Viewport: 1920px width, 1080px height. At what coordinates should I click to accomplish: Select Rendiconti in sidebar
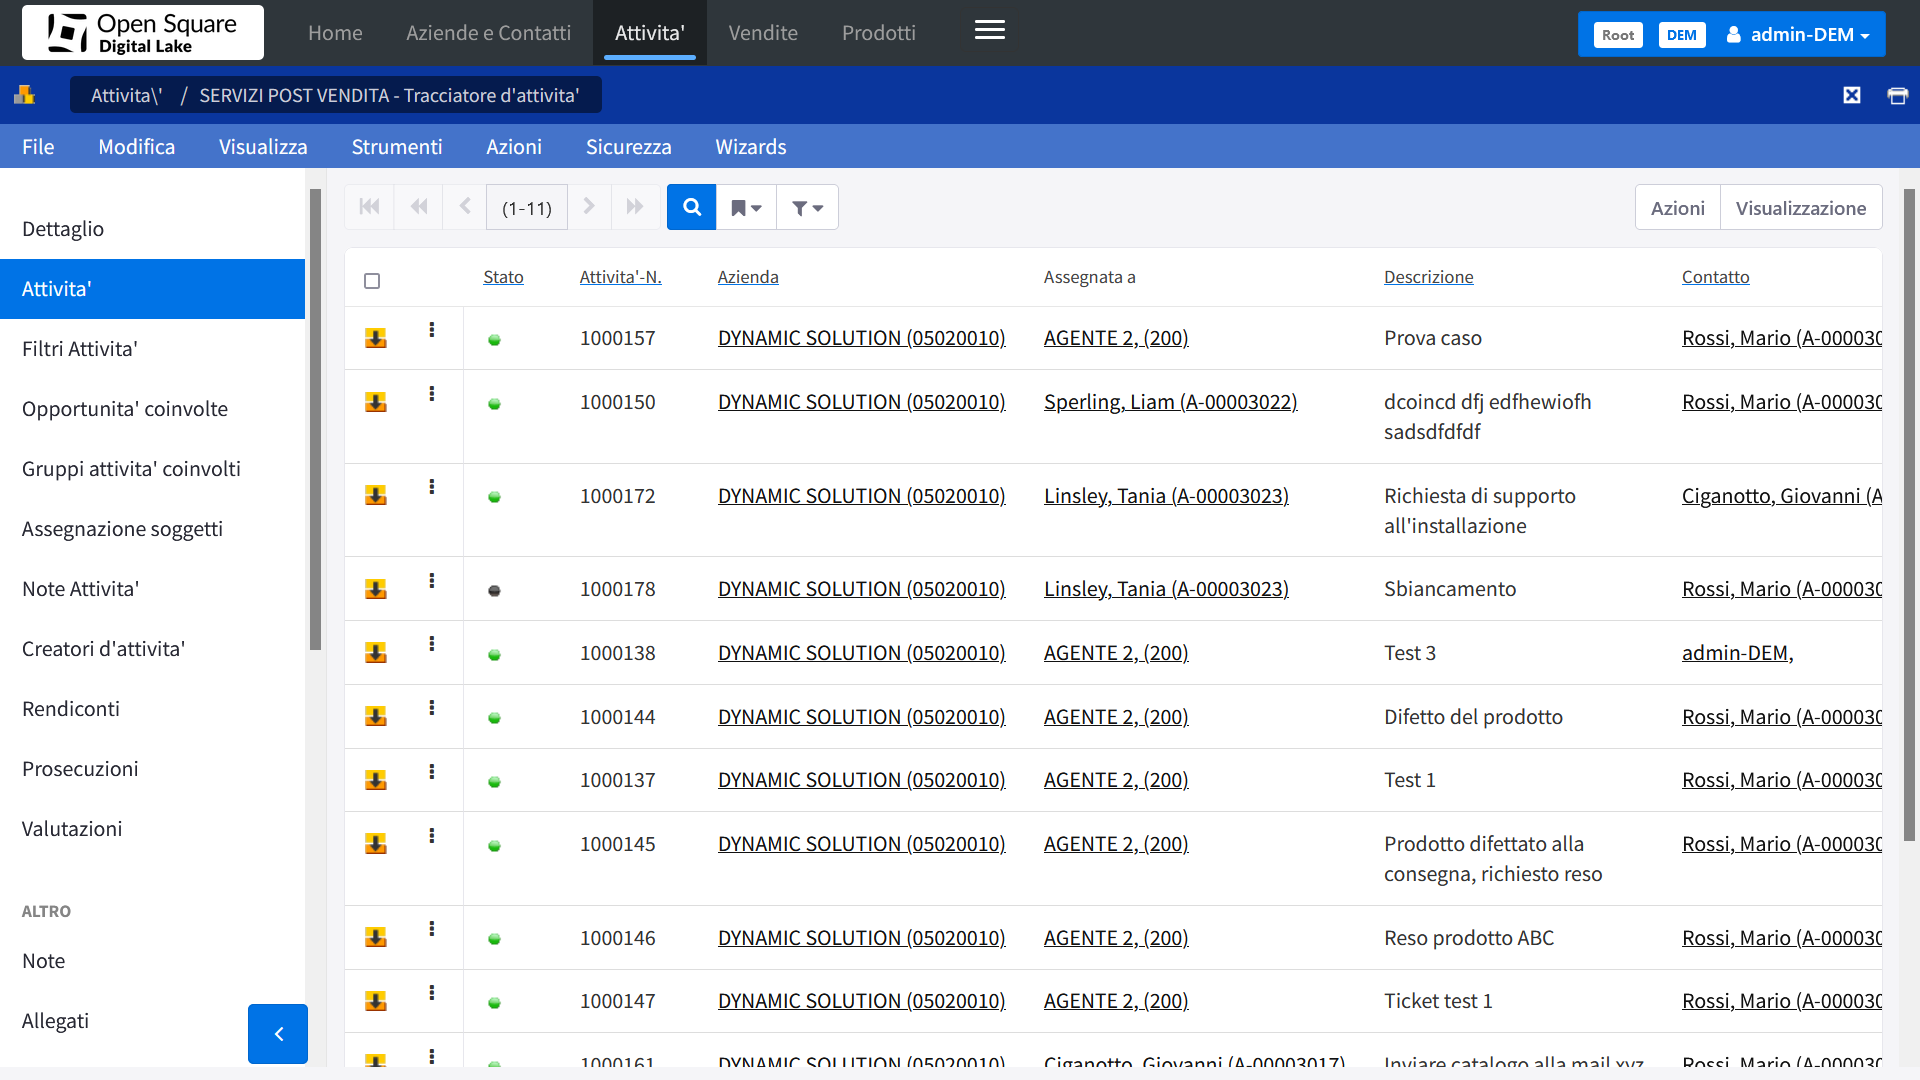[x=152, y=709]
